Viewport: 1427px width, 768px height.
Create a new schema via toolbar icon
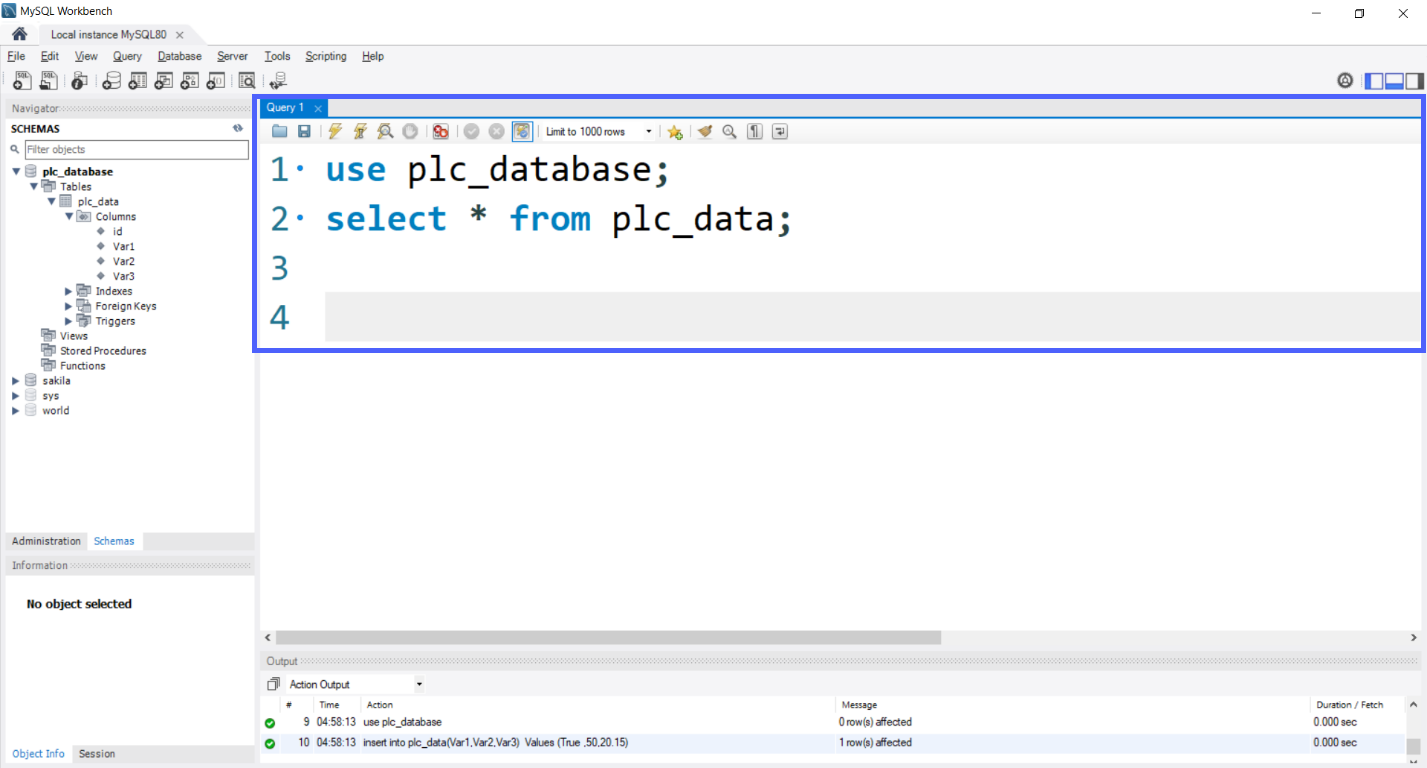112,81
